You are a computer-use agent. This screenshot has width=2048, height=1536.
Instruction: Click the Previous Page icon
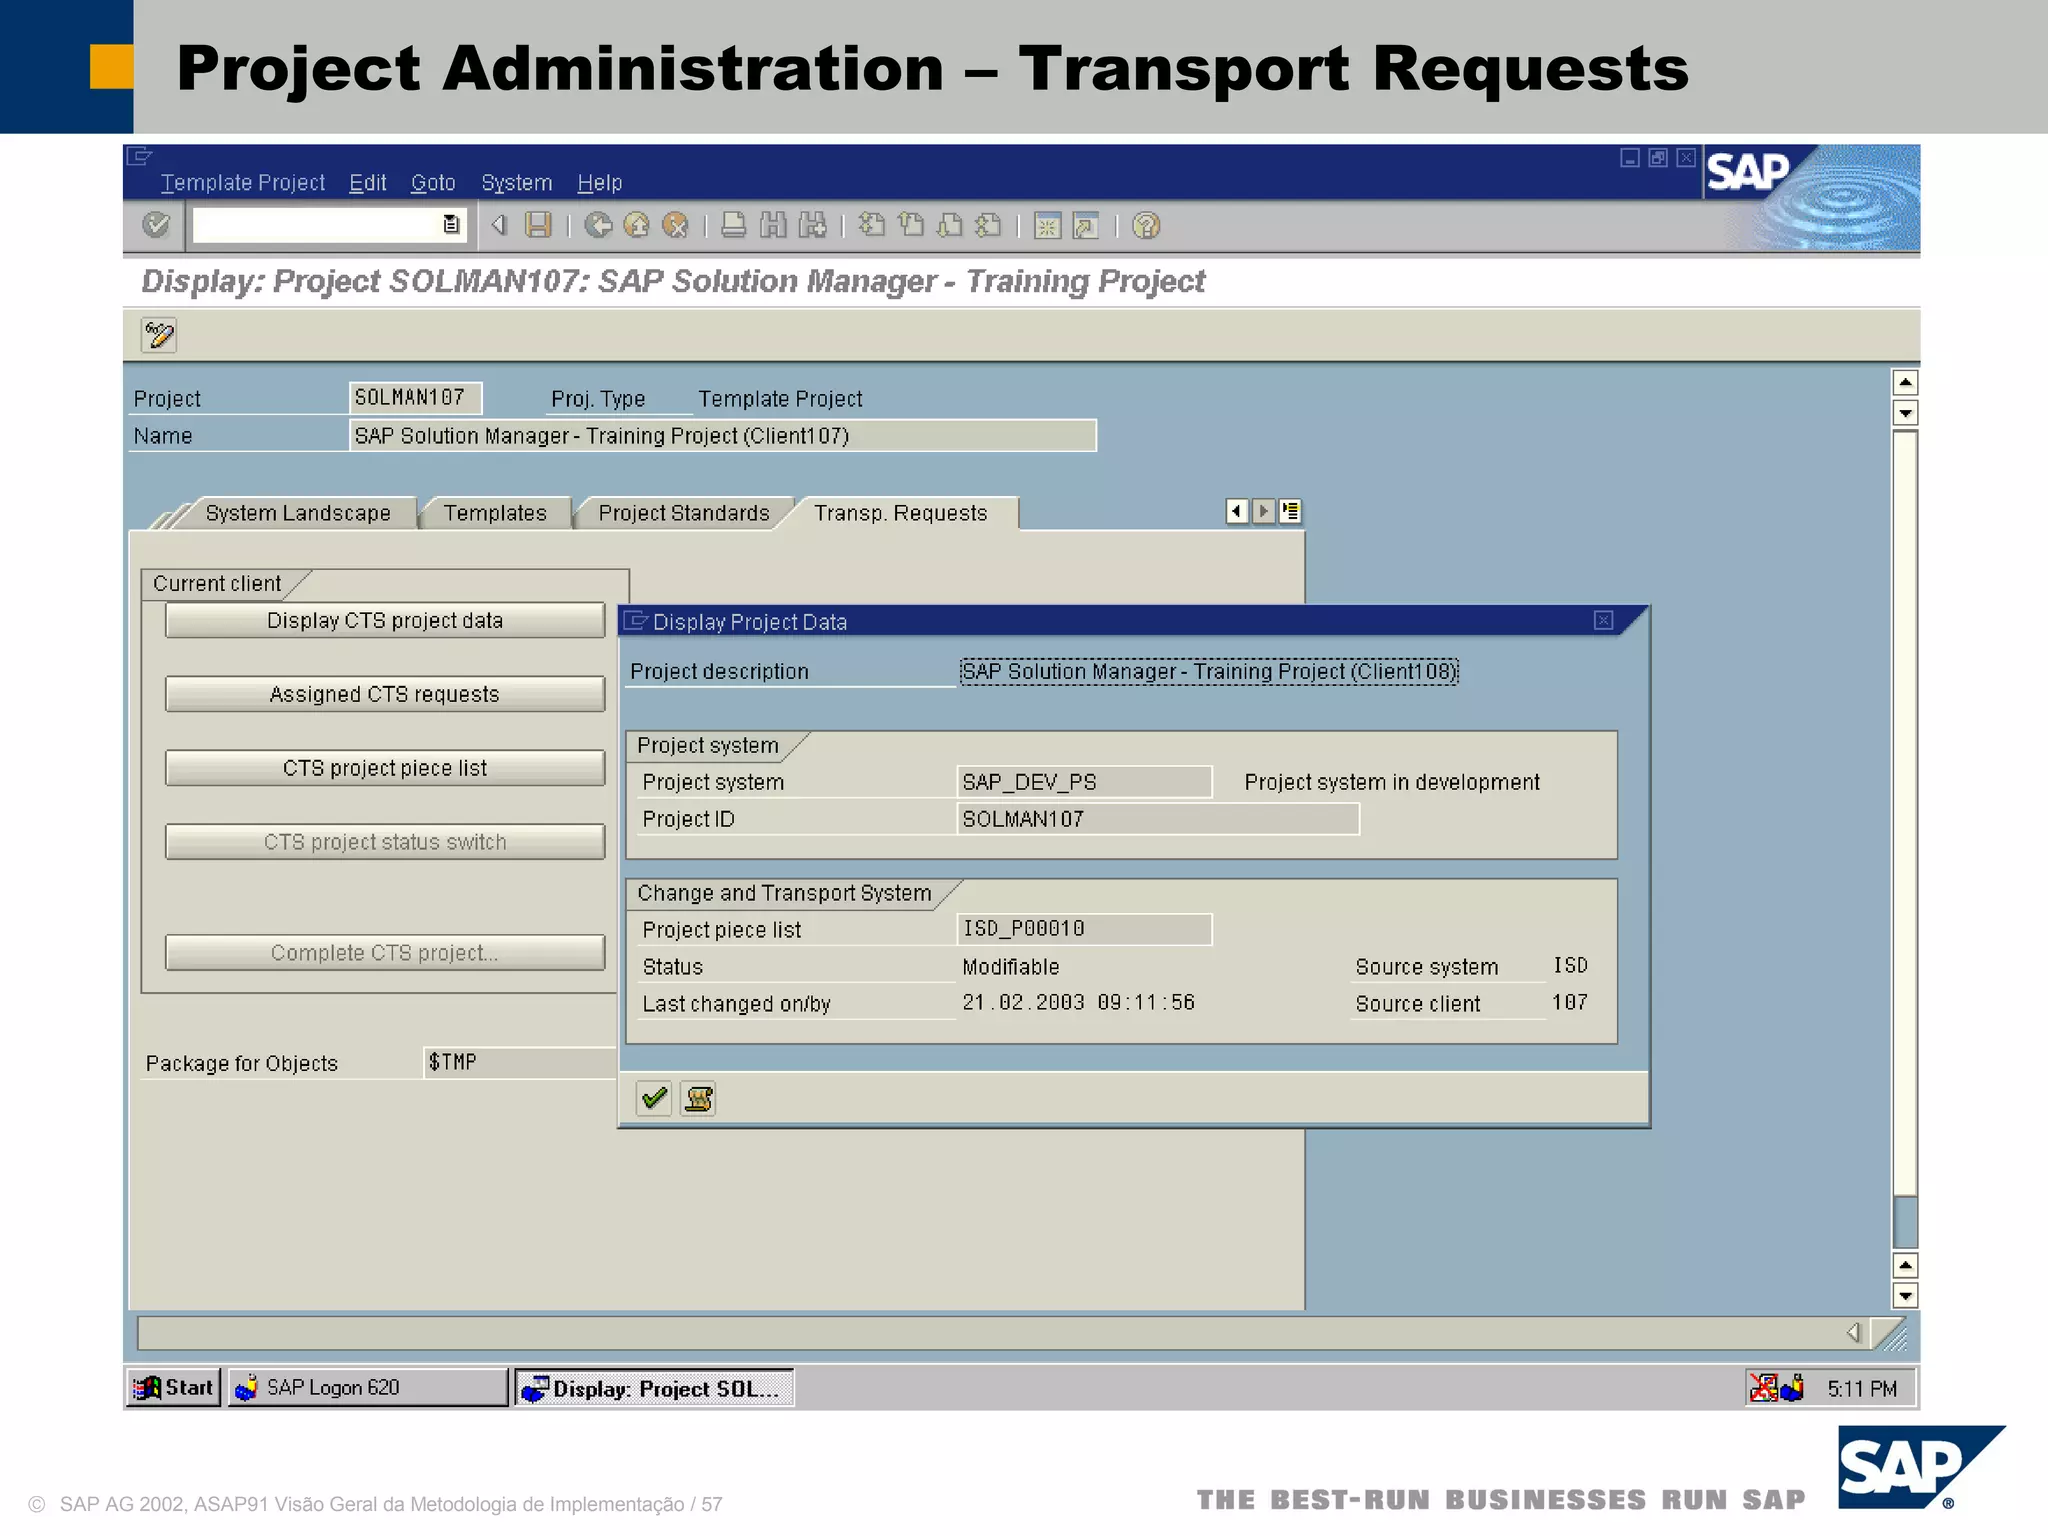click(x=910, y=226)
